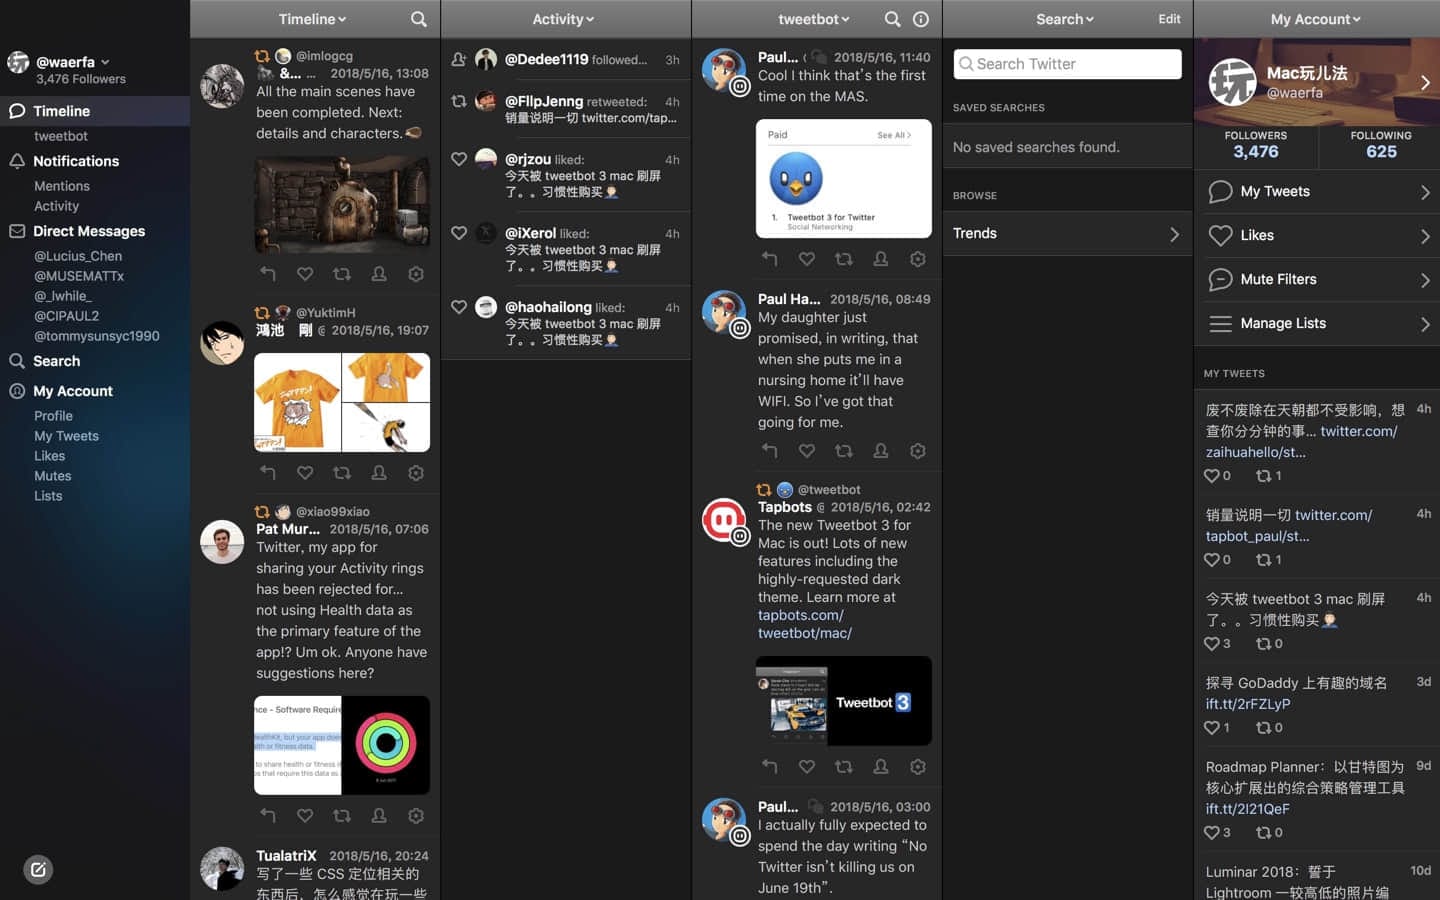Open Likes row in My Account panel
The height and width of the screenshot is (900, 1440).
pyautogui.click(x=1317, y=236)
